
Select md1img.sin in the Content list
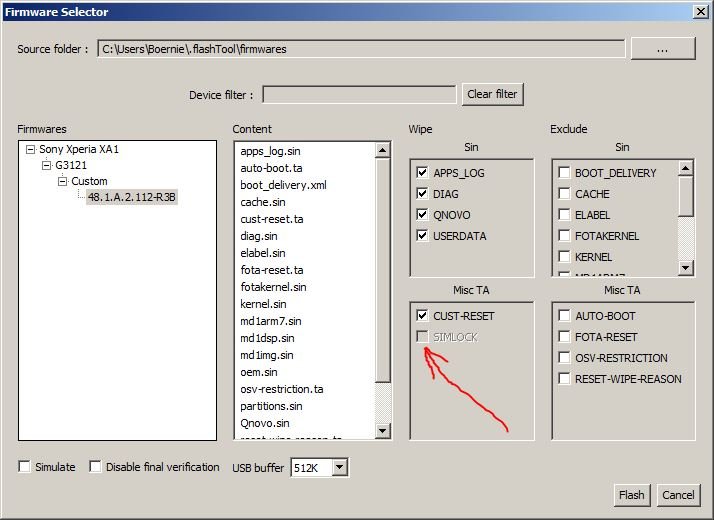(267, 355)
